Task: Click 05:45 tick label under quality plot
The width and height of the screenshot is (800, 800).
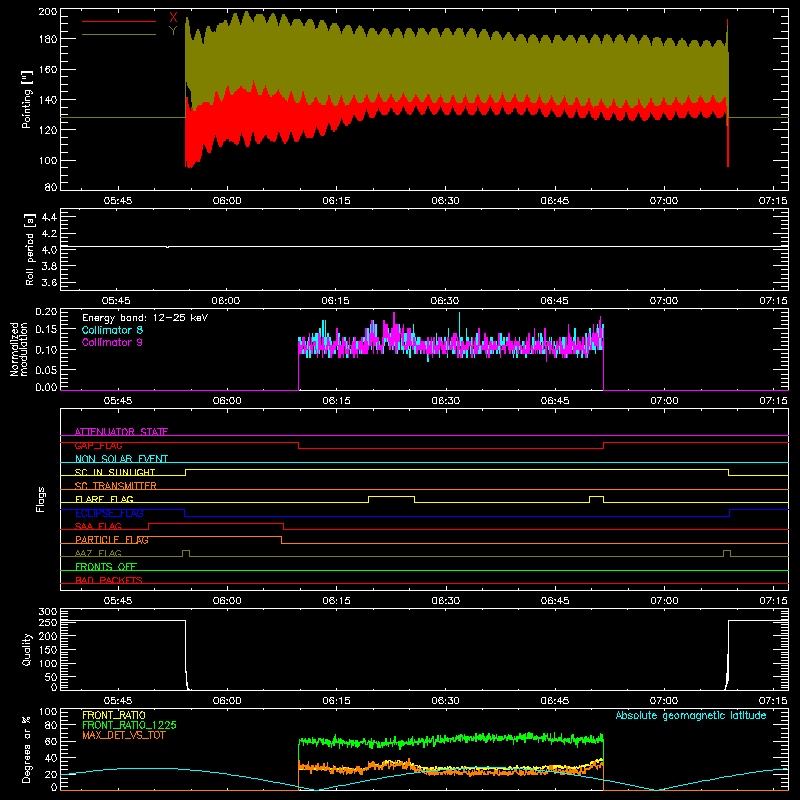Action: pos(118,701)
